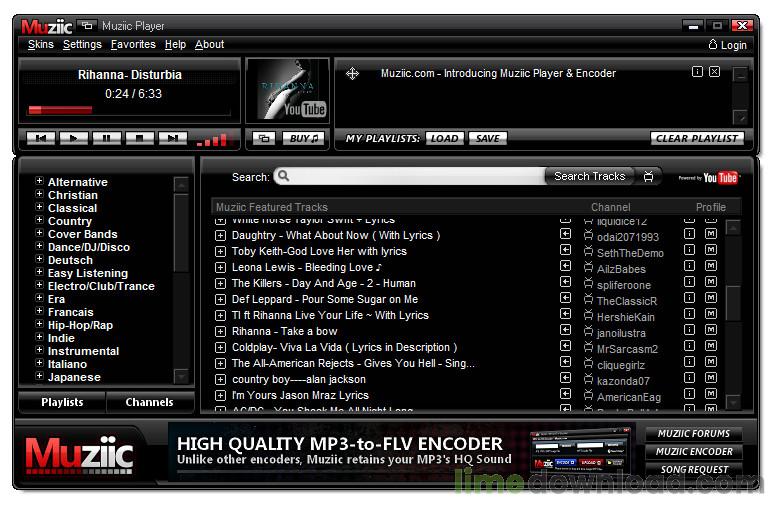
Task: Click the CLEAR PLAYLIST button
Action: [x=698, y=139]
